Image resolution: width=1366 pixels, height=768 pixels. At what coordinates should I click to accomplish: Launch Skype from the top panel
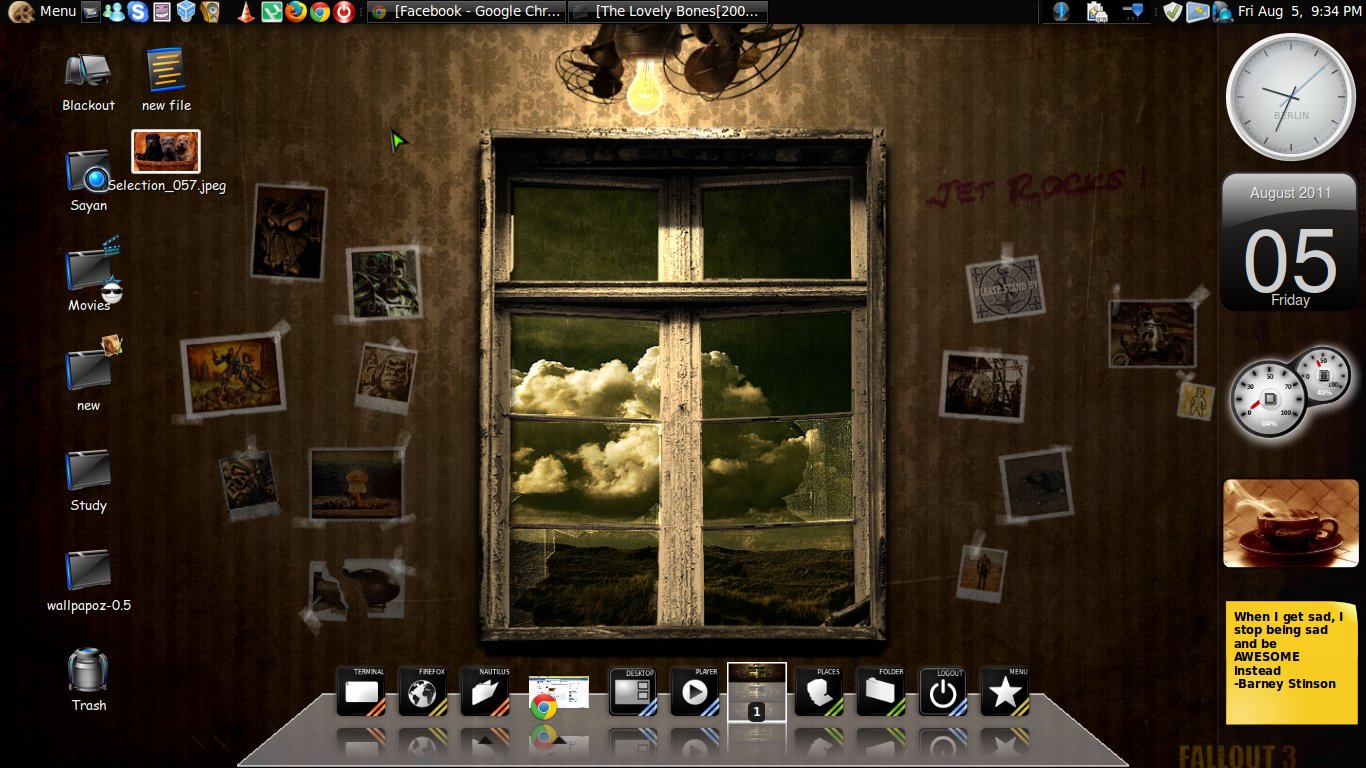pyautogui.click(x=138, y=12)
